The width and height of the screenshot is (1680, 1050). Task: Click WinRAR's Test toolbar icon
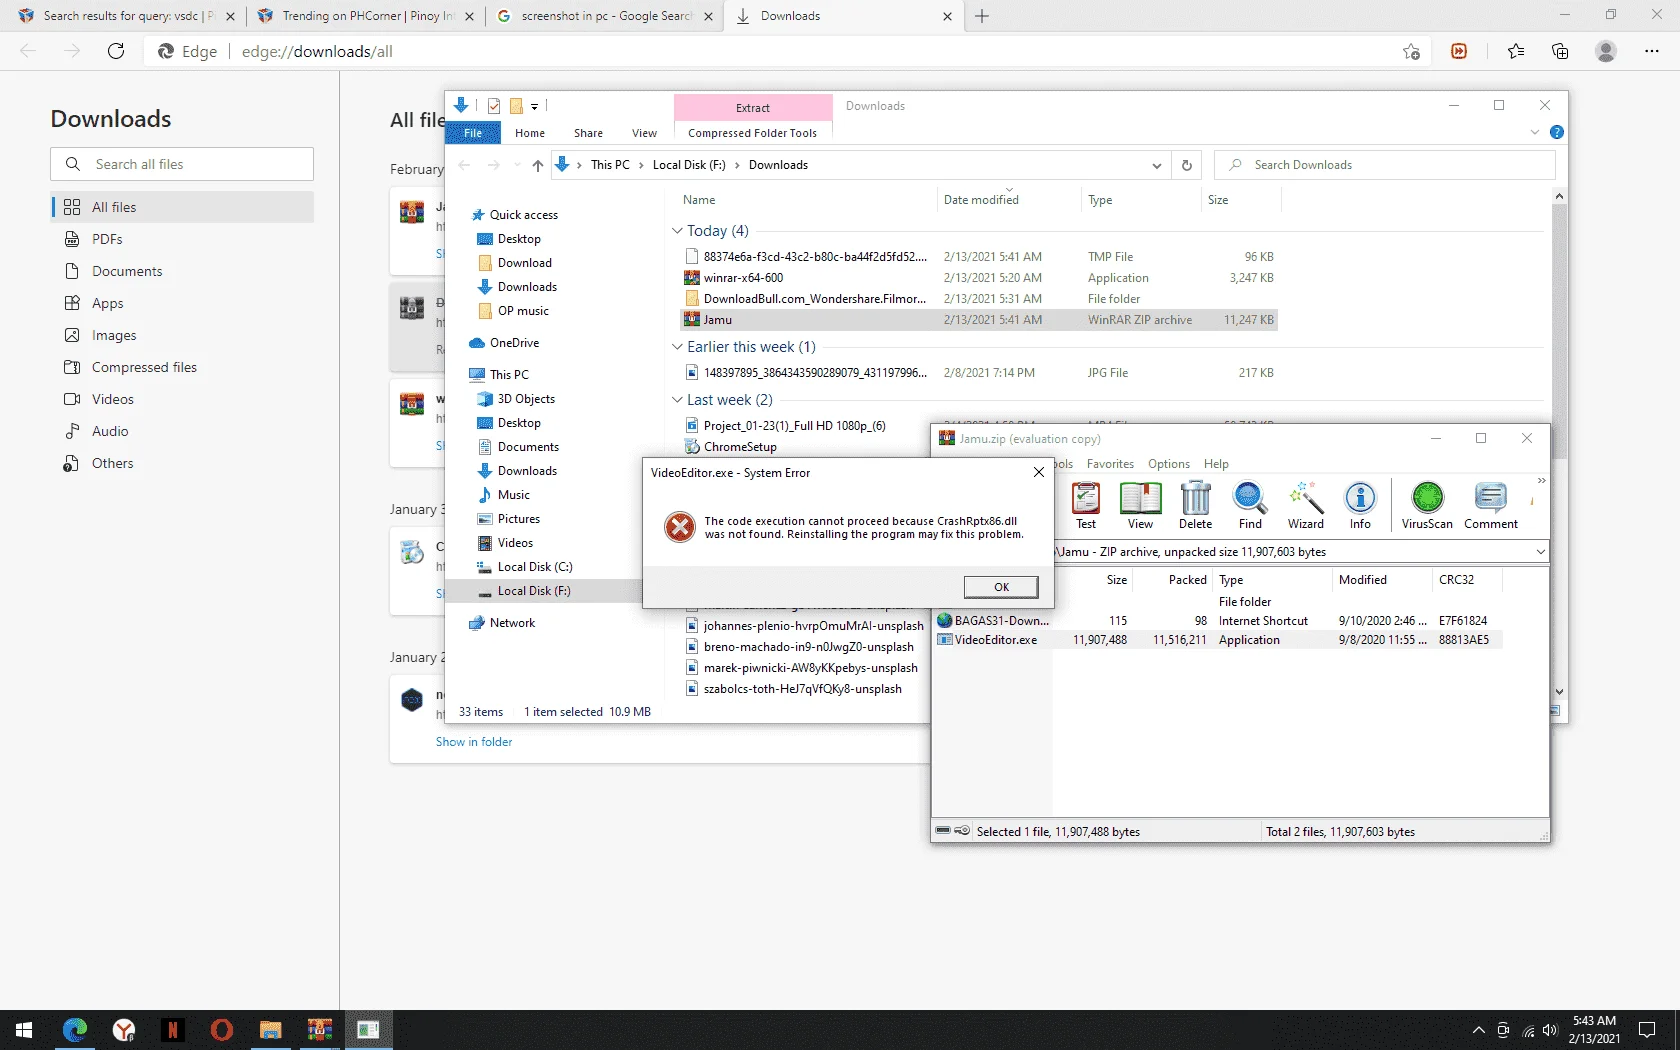coord(1086,505)
